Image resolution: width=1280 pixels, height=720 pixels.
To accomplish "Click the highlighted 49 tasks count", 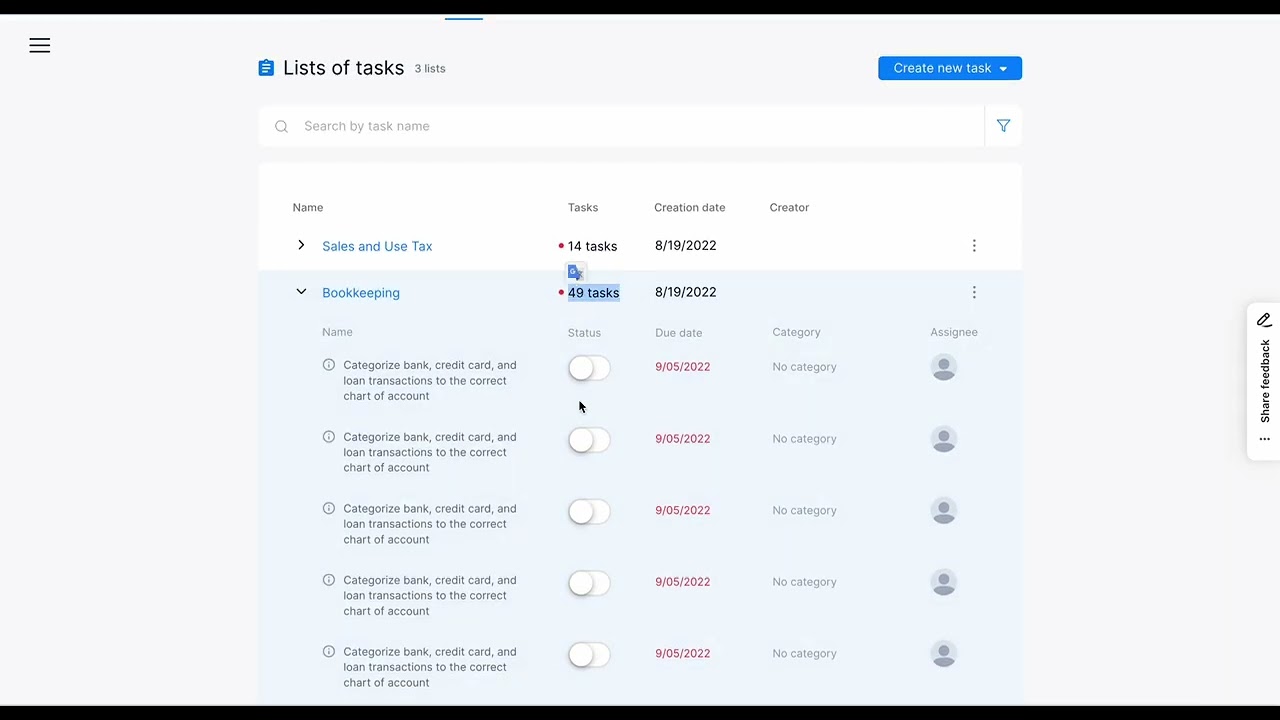I will [x=593, y=293].
